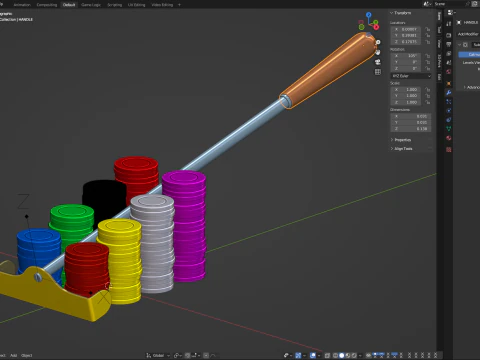Toggle X-ray mode in viewport header
The width and height of the screenshot is (480, 360).
point(327,355)
